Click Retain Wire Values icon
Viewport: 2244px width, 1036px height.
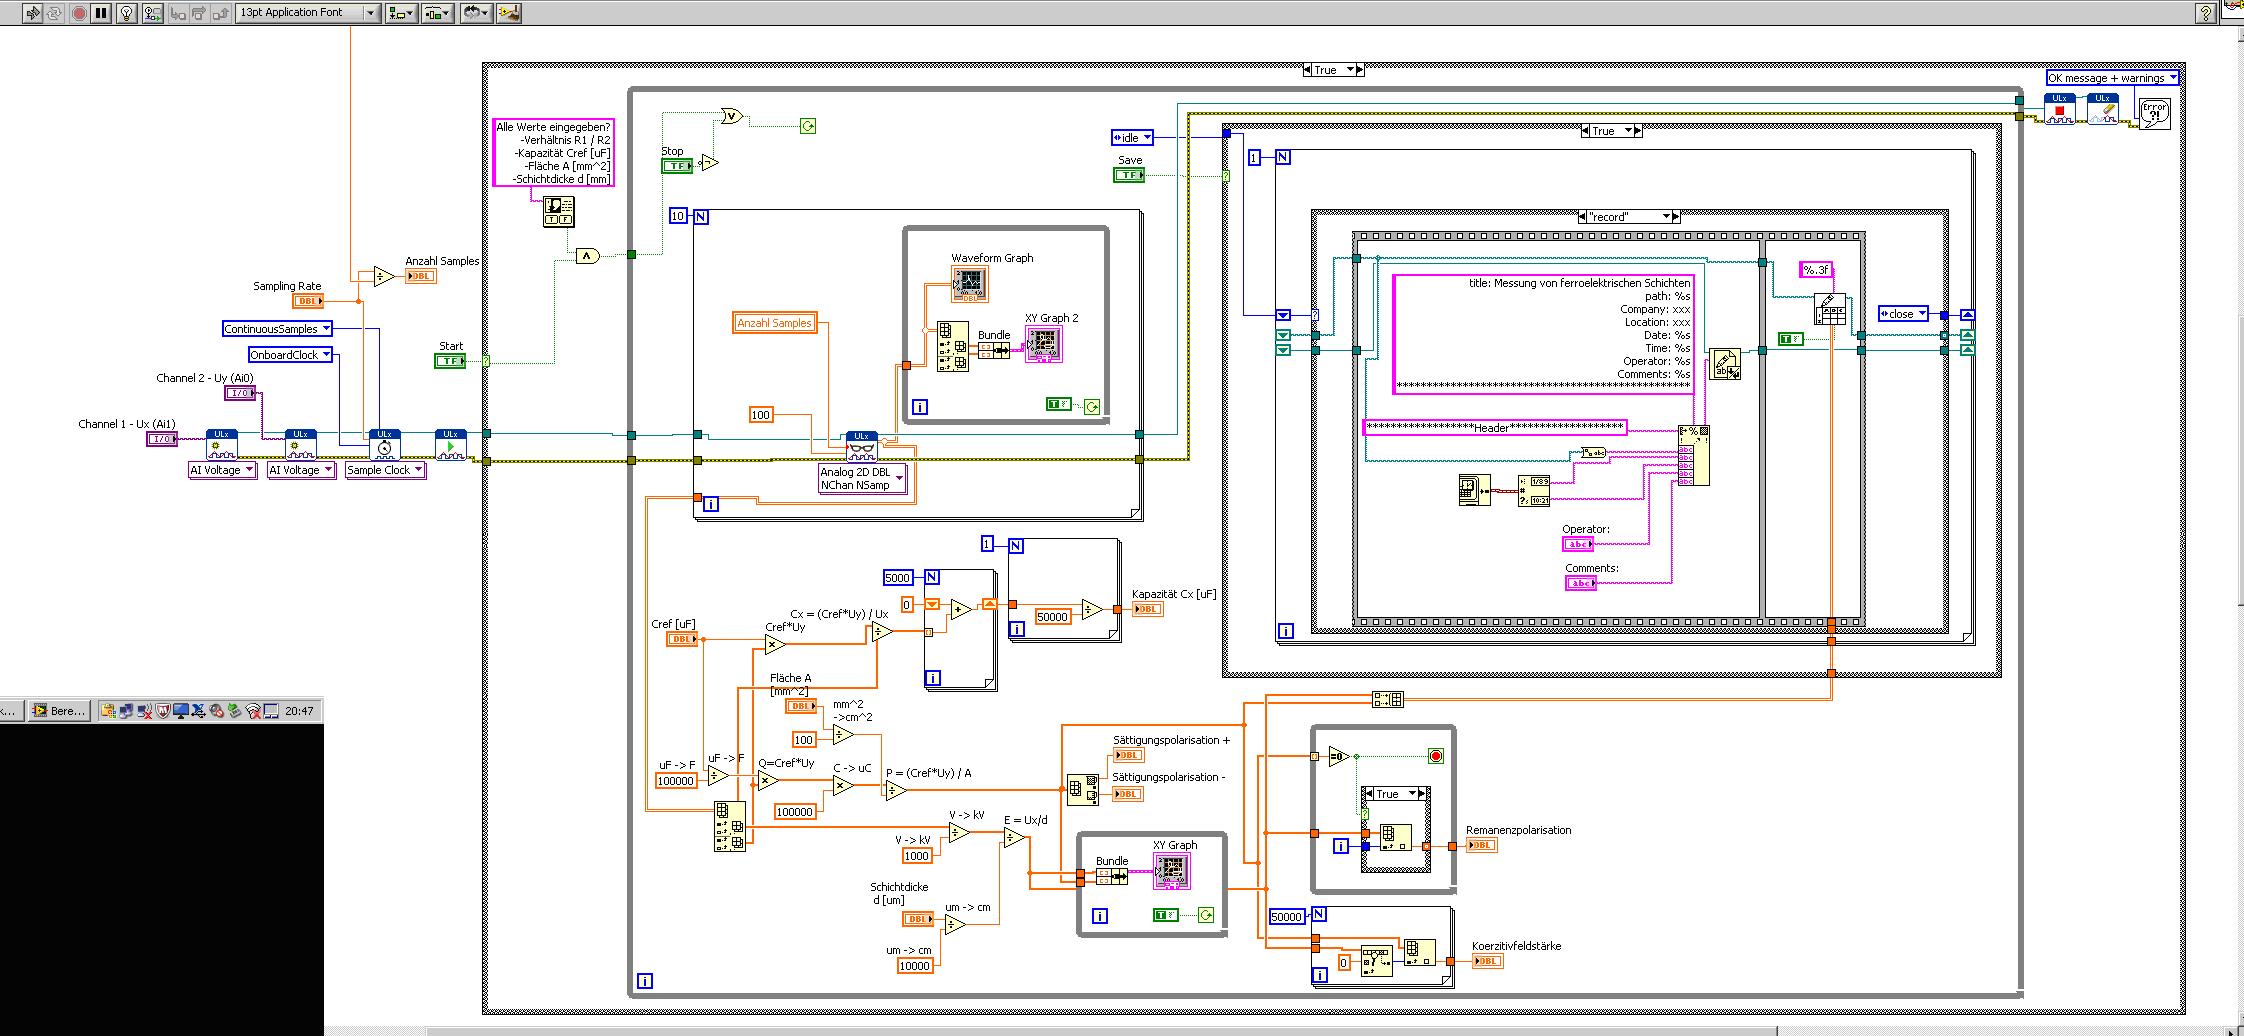152,13
